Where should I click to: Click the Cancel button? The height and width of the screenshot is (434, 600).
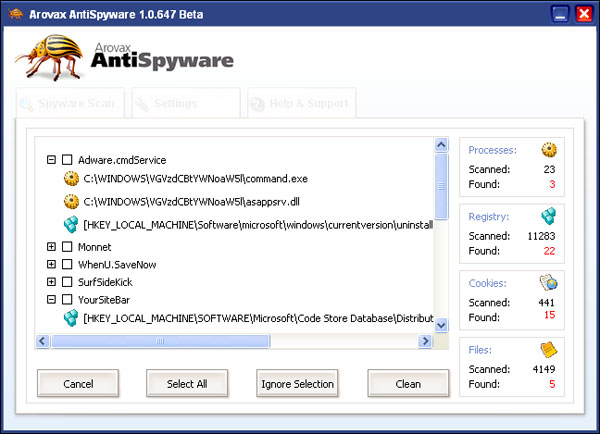coord(78,383)
